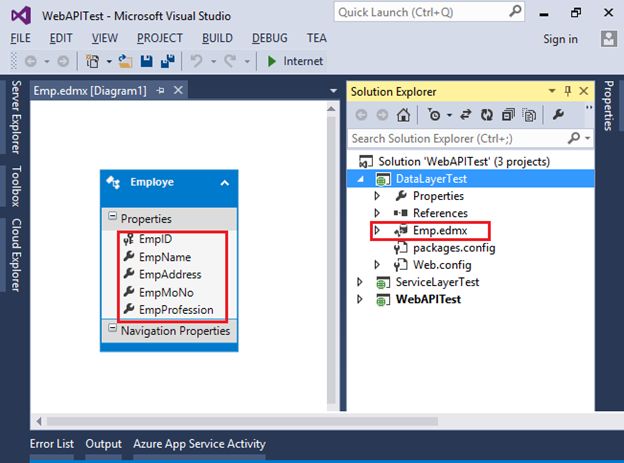Open the BUILD menu
The height and width of the screenshot is (463, 624).
click(x=217, y=38)
